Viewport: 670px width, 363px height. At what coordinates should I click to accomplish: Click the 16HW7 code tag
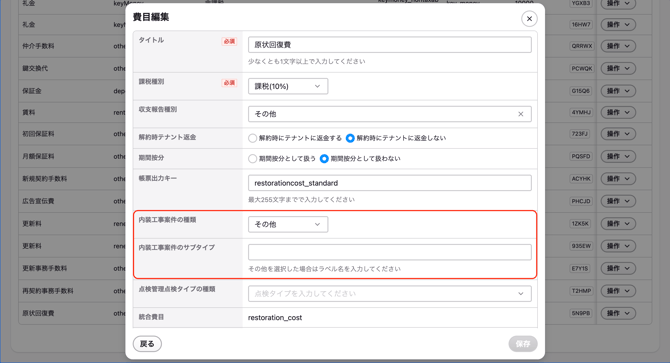pos(581,25)
